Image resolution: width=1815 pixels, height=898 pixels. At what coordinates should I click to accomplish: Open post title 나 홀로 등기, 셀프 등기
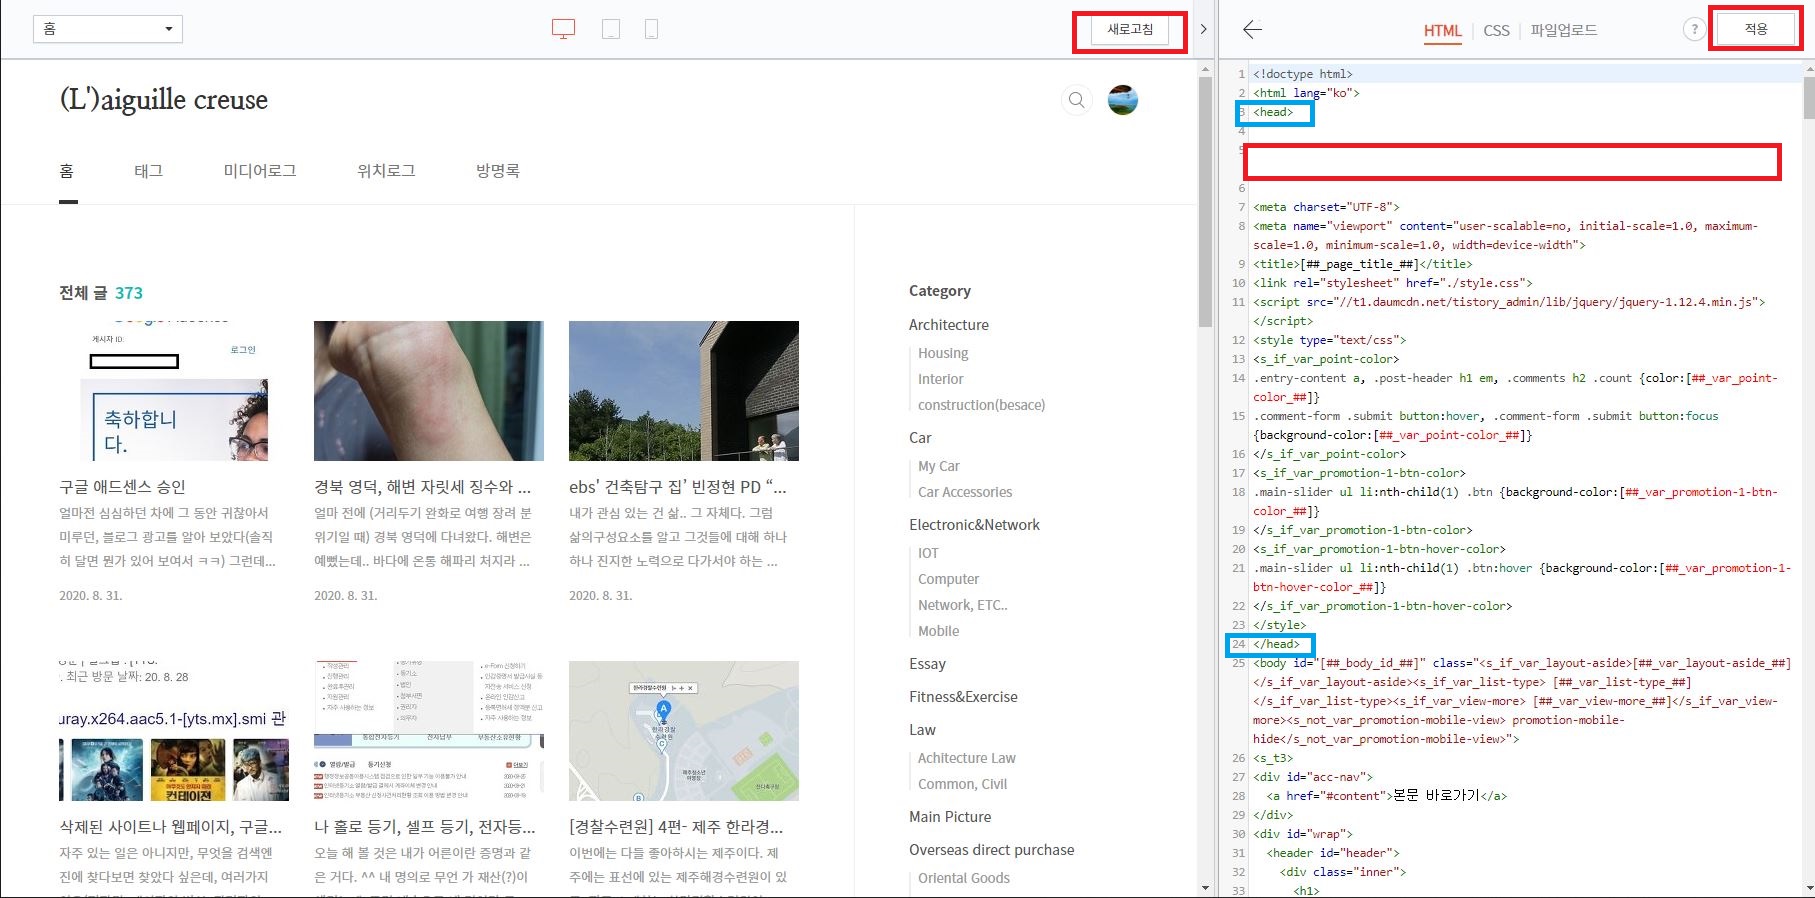[x=425, y=827]
